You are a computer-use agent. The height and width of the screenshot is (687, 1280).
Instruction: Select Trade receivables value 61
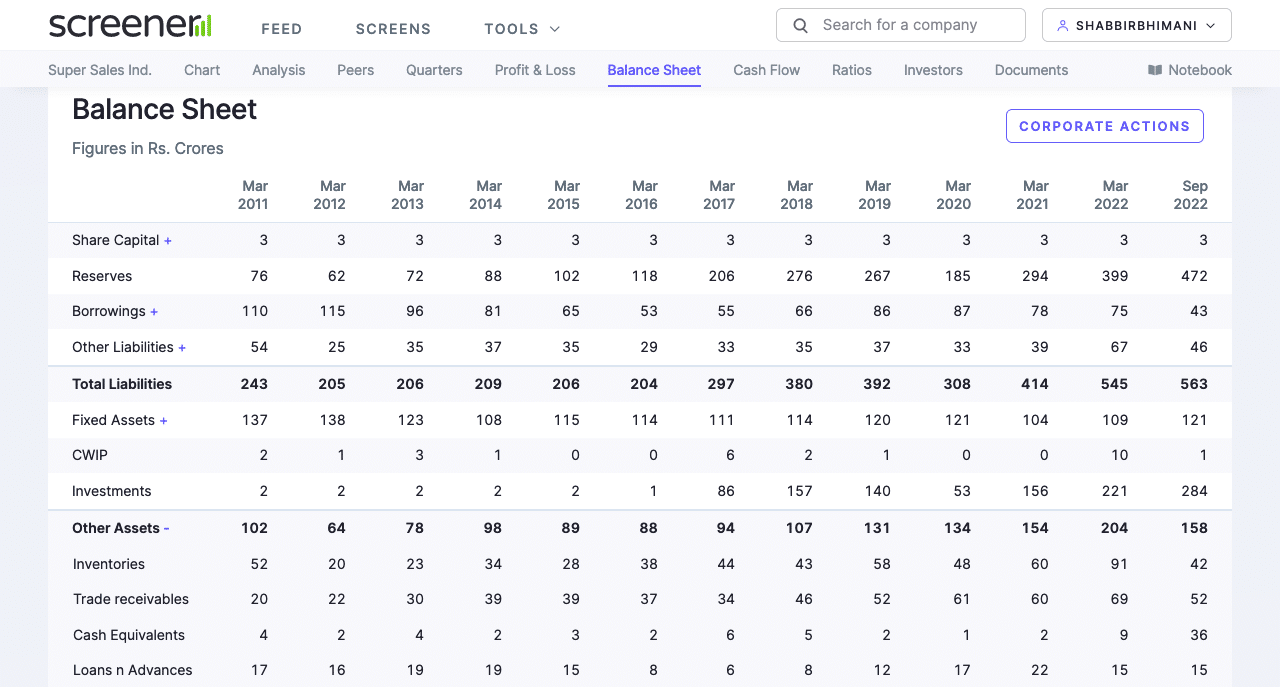[962, 599]
